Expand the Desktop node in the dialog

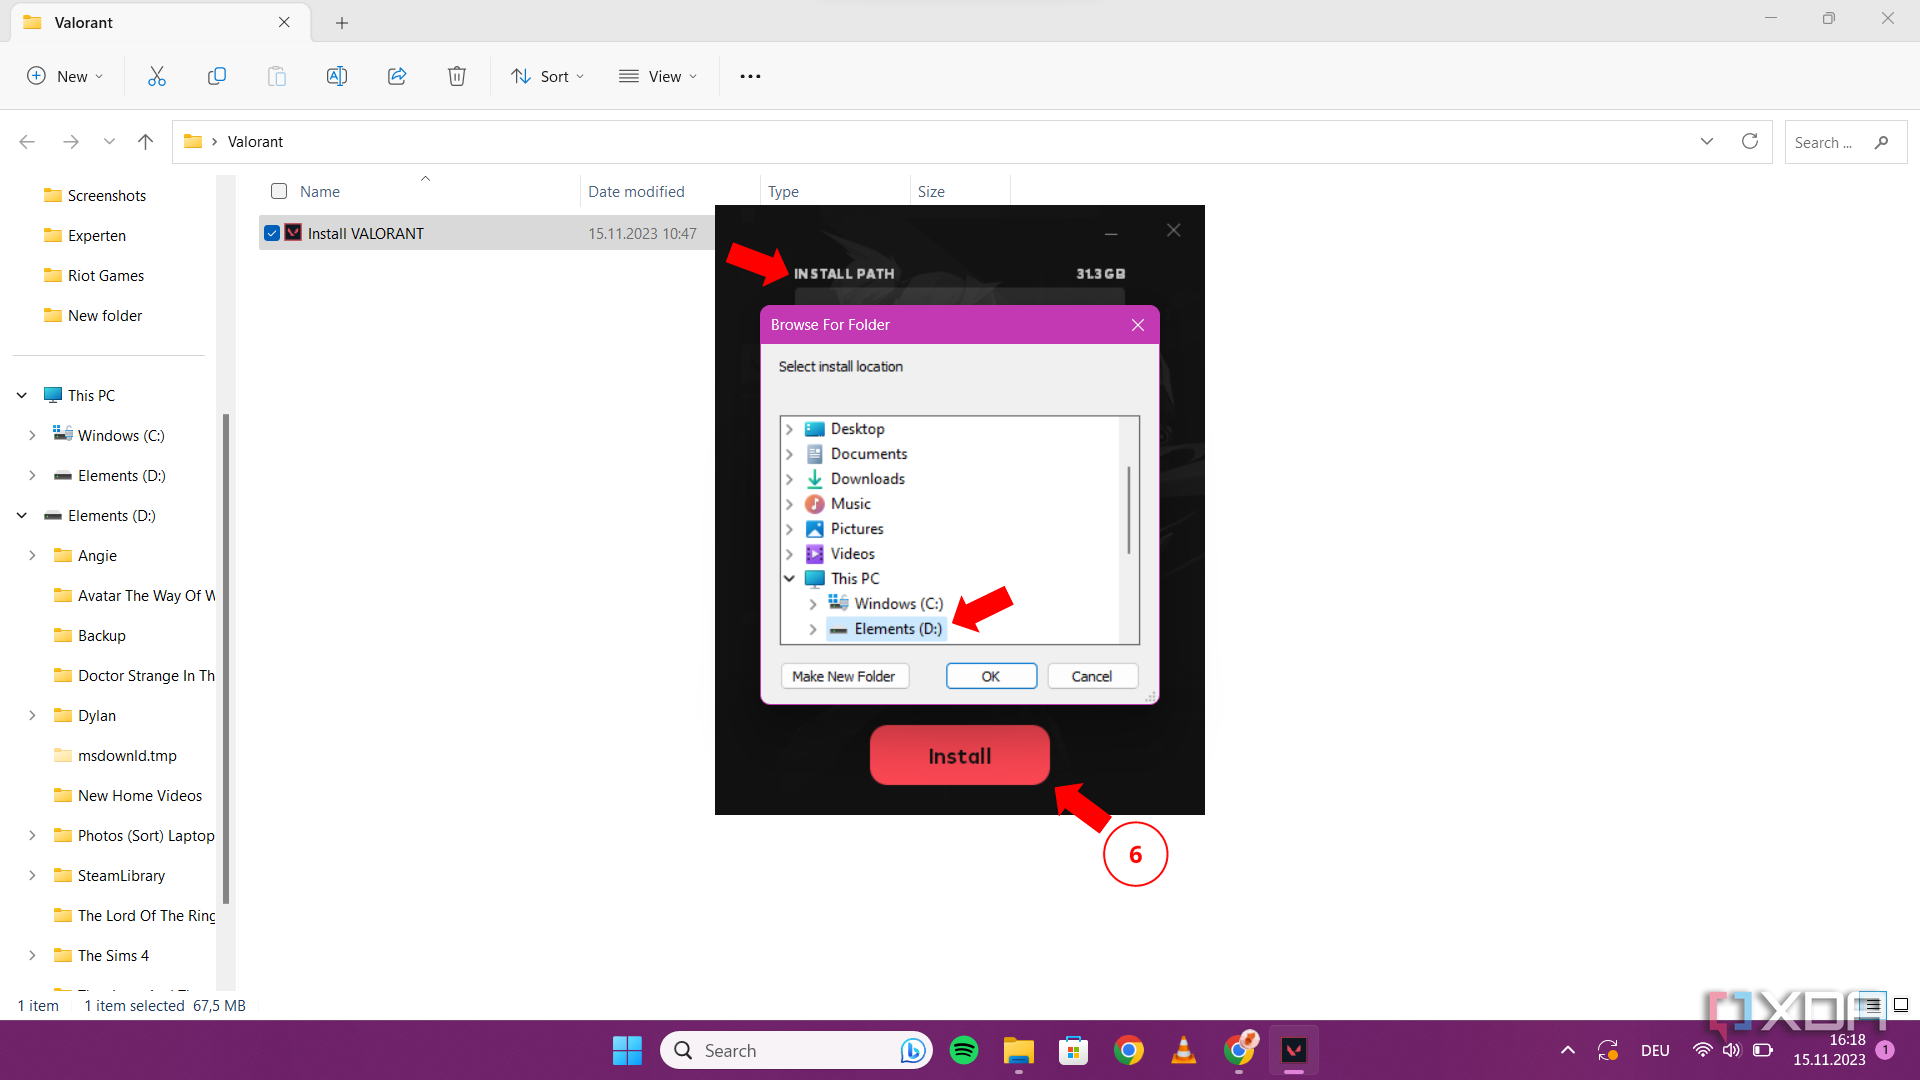pyautogui.click(x=789, y=429)
